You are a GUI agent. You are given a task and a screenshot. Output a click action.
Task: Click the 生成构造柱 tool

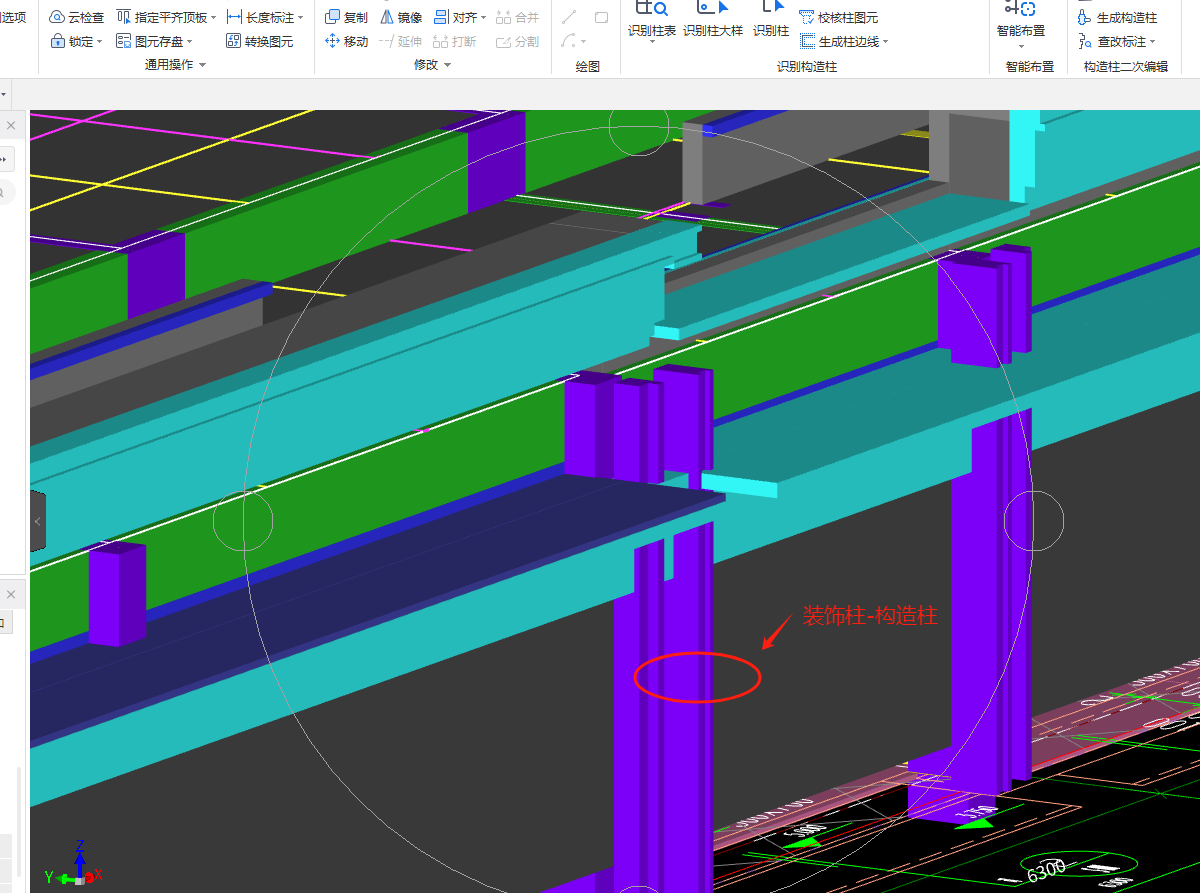1117,17
